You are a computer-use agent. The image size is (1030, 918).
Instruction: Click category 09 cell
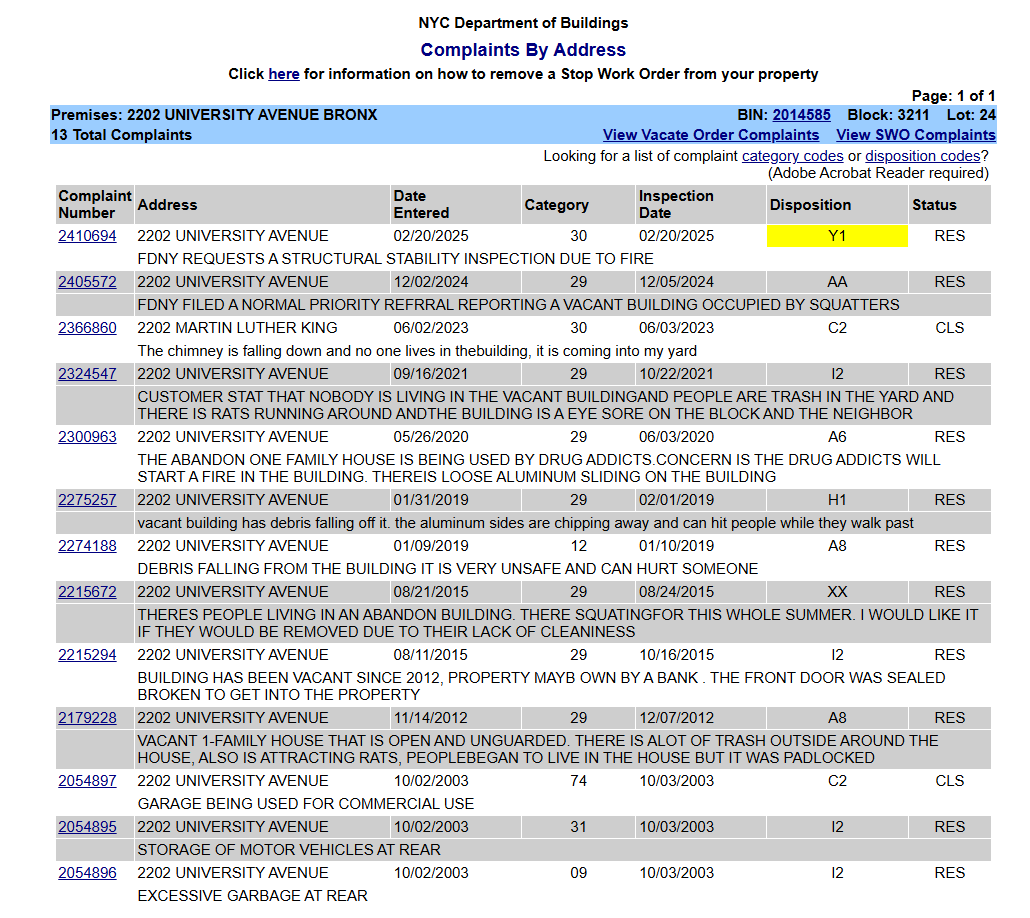click(578, 873)
